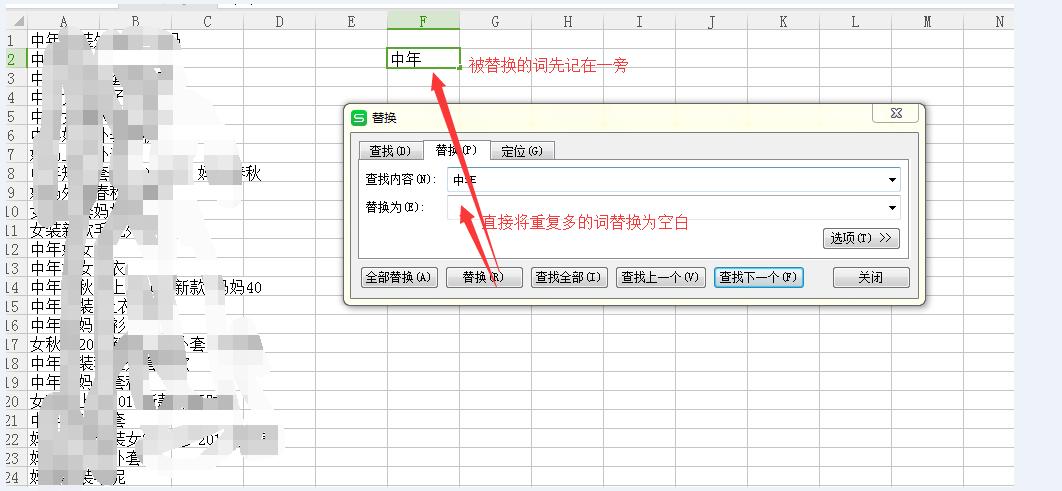Select column N header

click(989, 22)
